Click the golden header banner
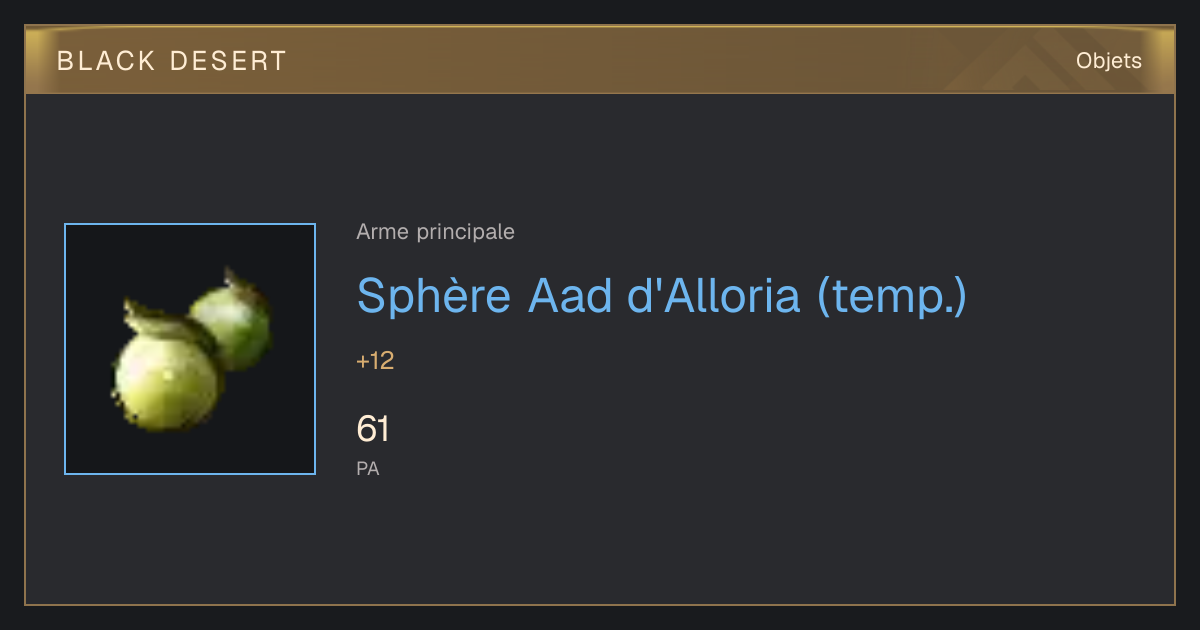Viewport: 1200px width, 630px height. [600, 60]
